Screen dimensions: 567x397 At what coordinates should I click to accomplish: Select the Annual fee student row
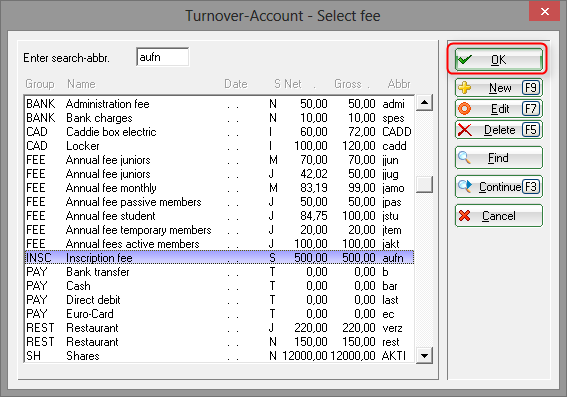tap(219, 216)
